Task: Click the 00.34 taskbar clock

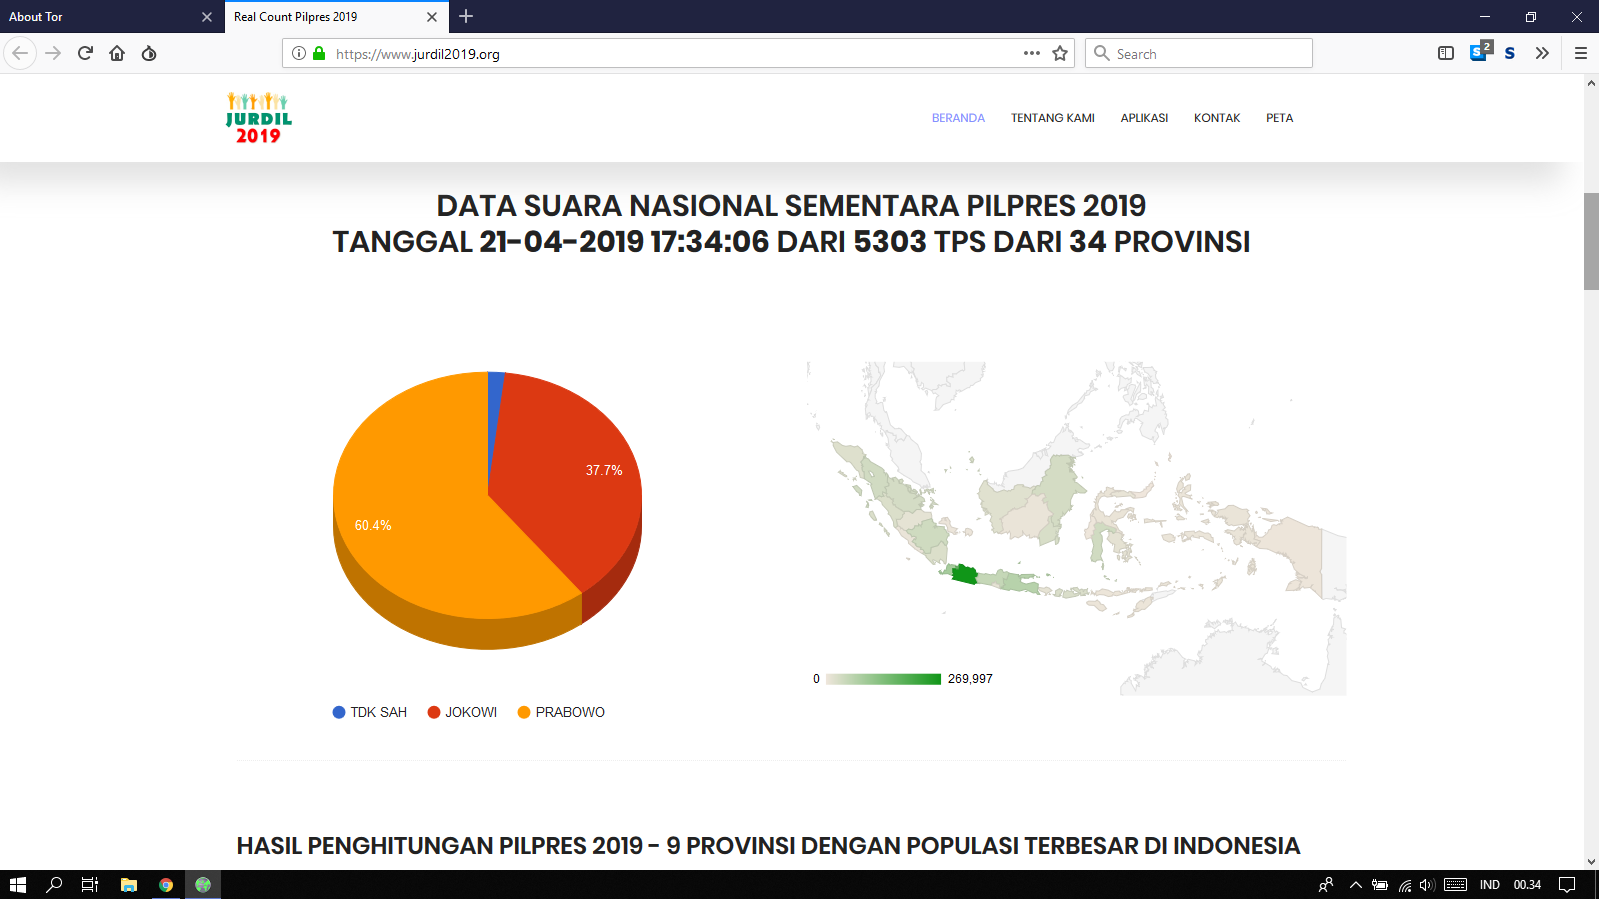Action: click(1527, 885)
